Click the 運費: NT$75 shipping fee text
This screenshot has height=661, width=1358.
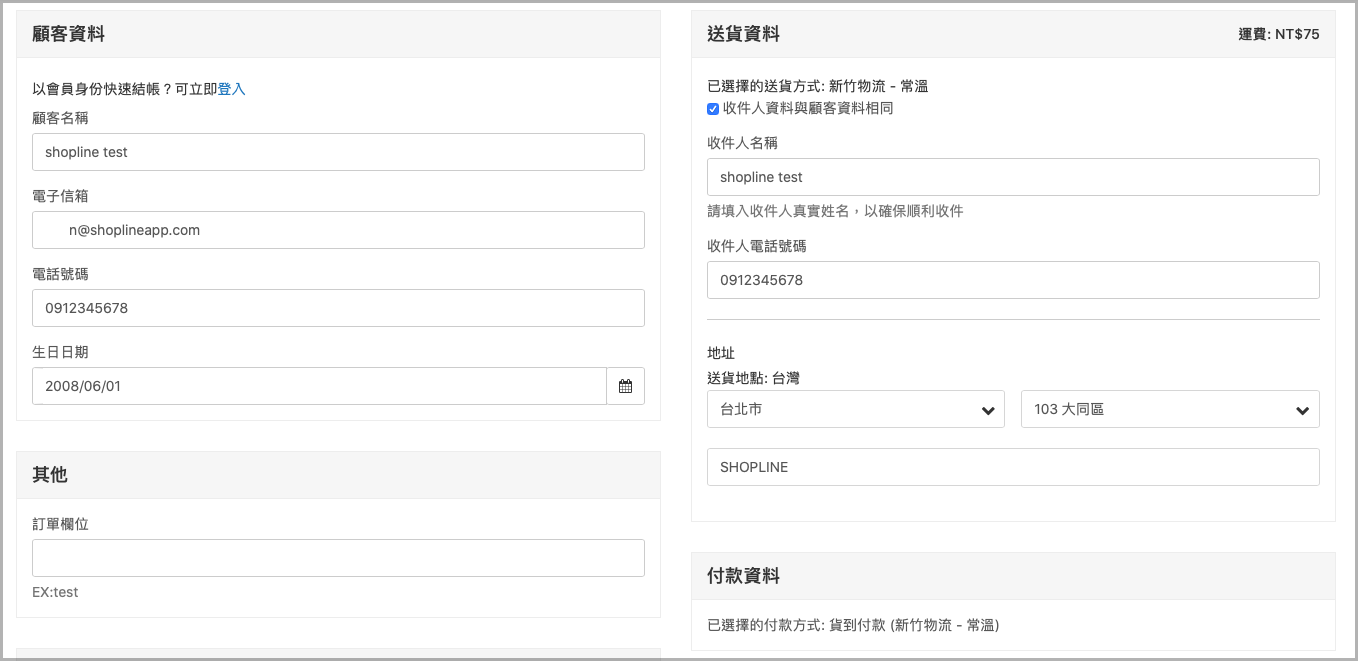click(1279, 34)
